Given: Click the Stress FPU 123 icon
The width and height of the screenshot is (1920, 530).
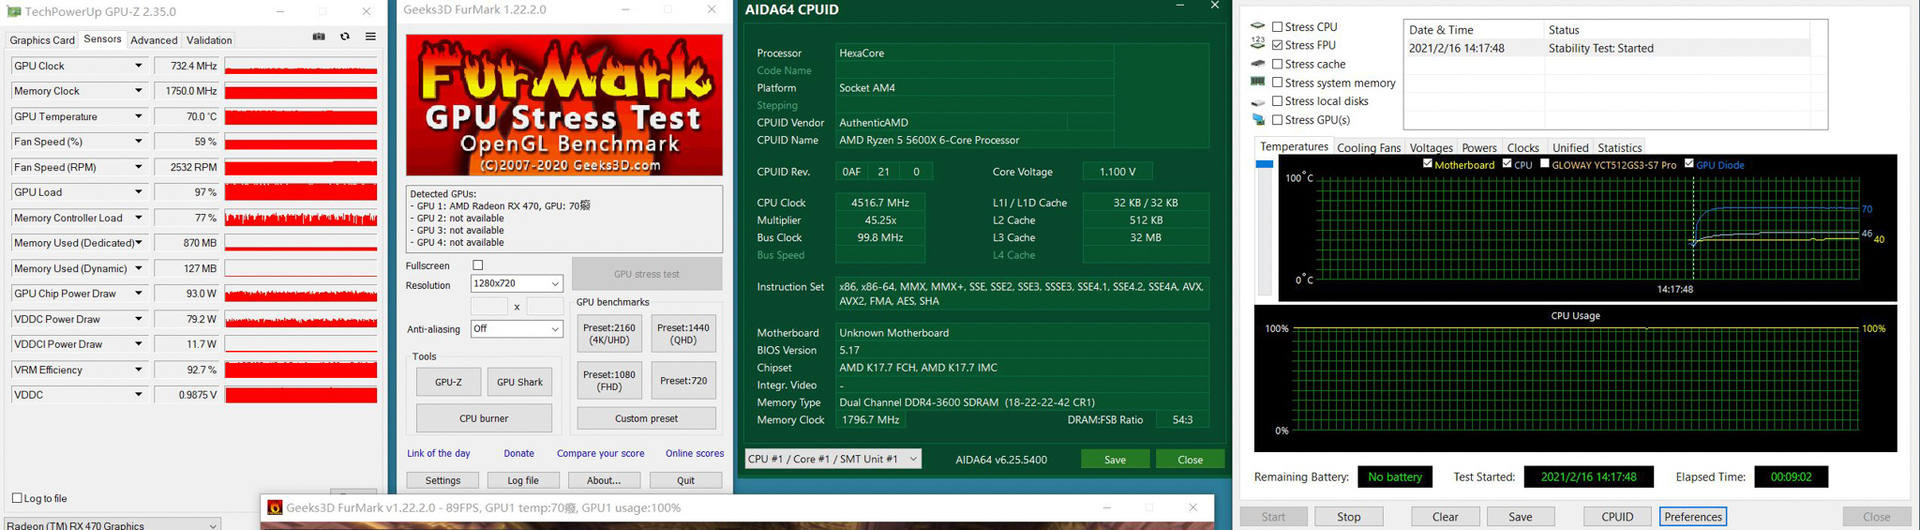Looking at the screenshot, I should point(1258,45).
